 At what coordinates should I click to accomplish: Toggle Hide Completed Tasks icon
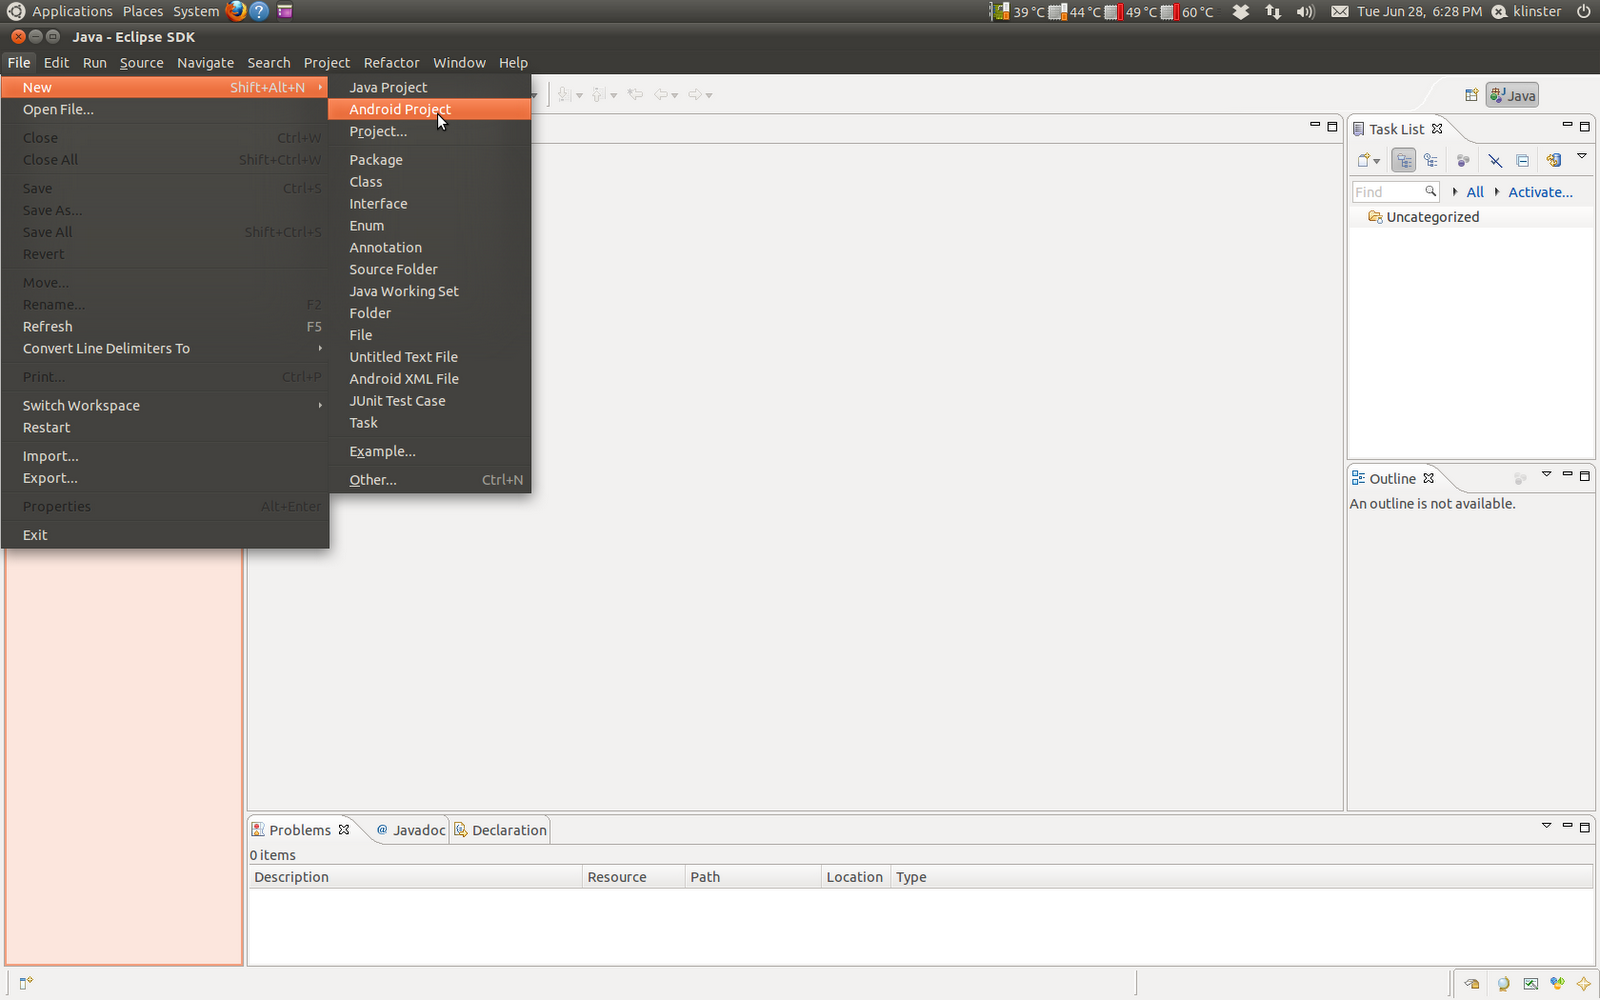[x=1495, y=160]
